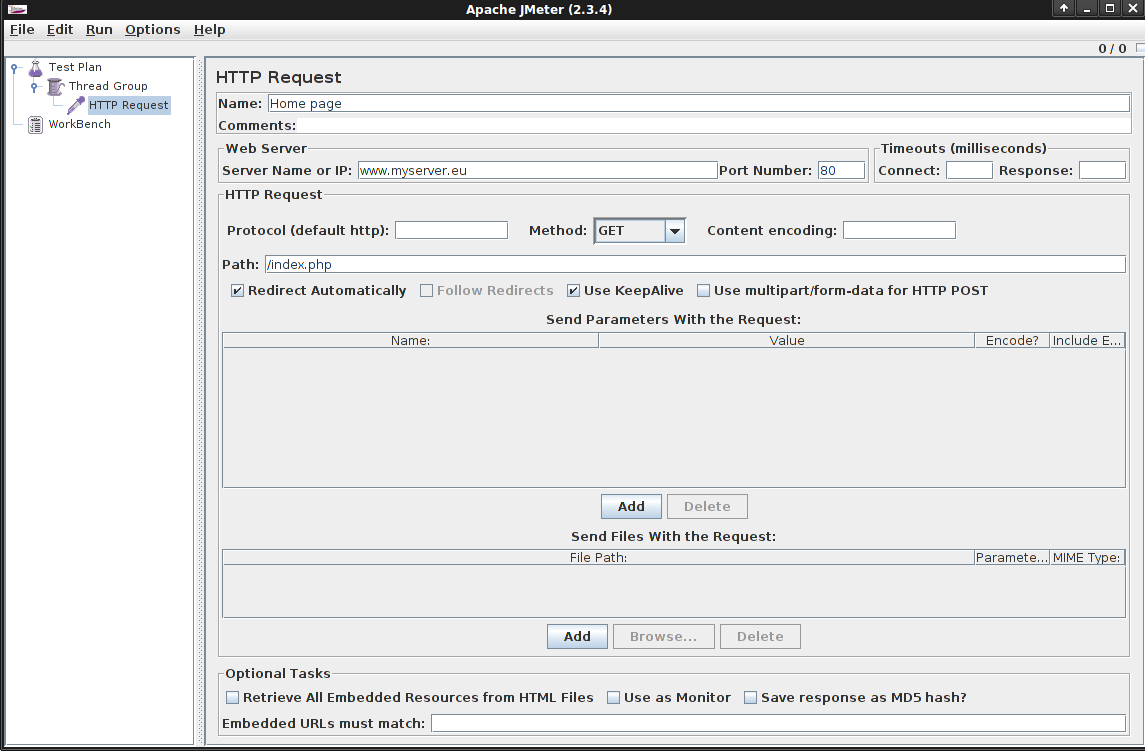Click the Server Name or IP field
This screenshot has height=751, width=1145.
pyautogui.click(x=537, y=170)
